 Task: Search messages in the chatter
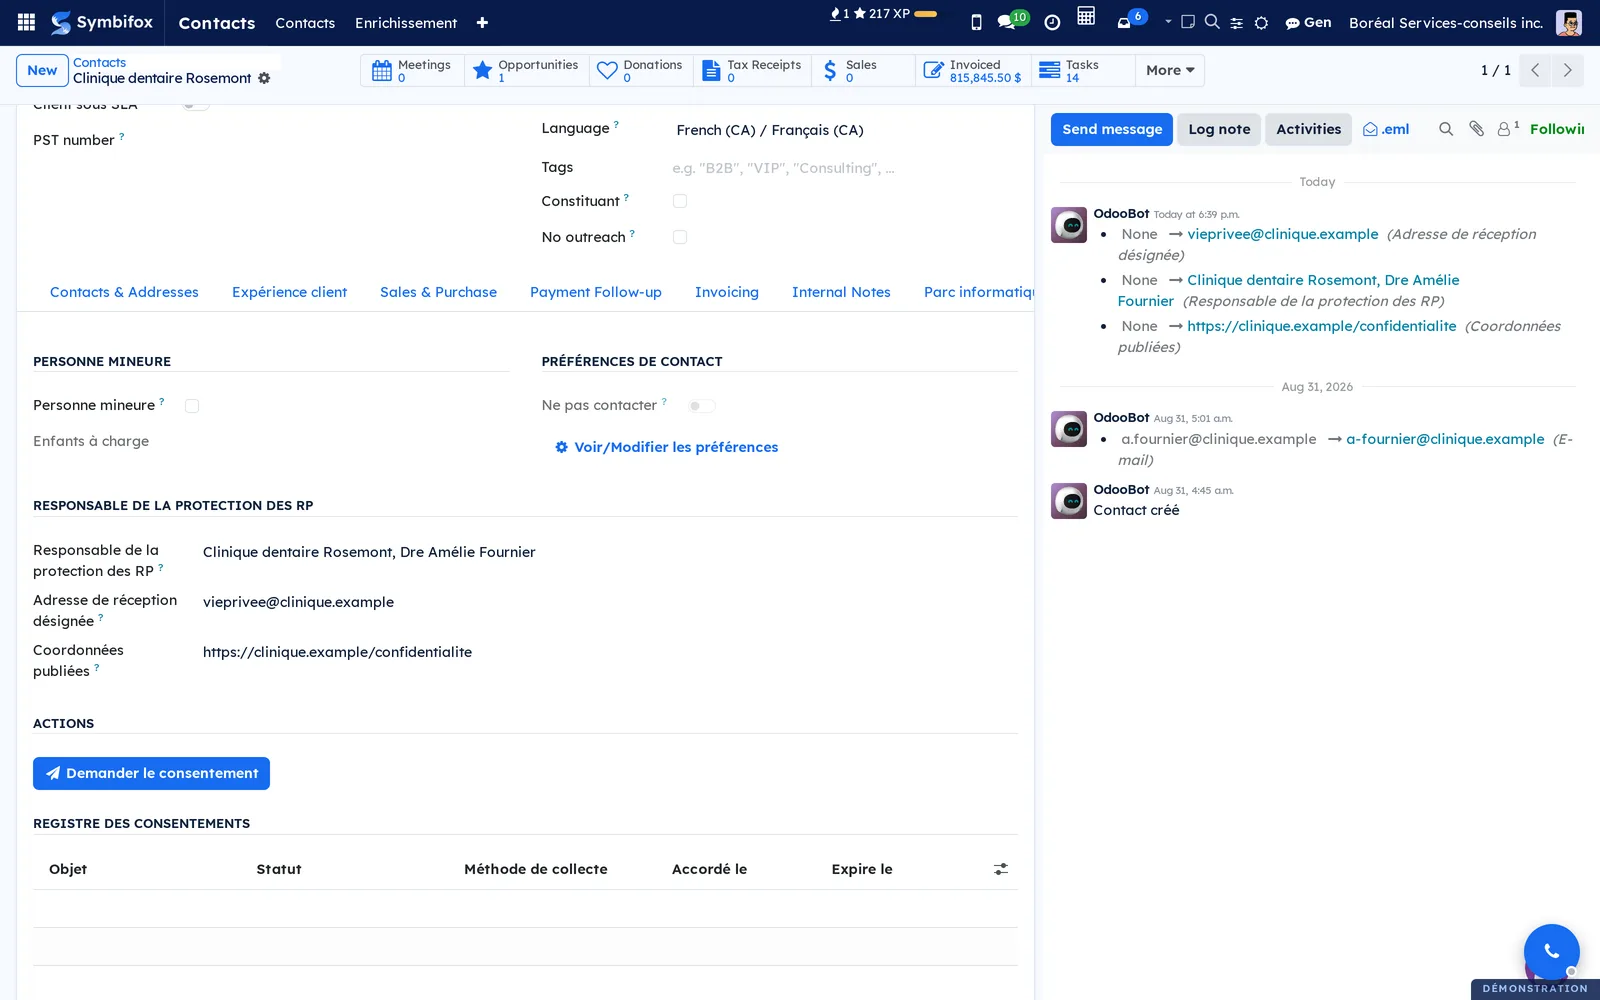click(x=1446, y=129)
